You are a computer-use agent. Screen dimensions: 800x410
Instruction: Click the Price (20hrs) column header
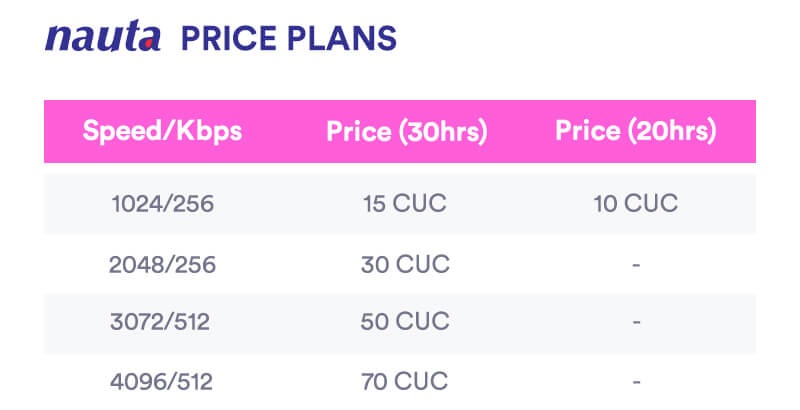pyautogui.click(x=636, y=131)
